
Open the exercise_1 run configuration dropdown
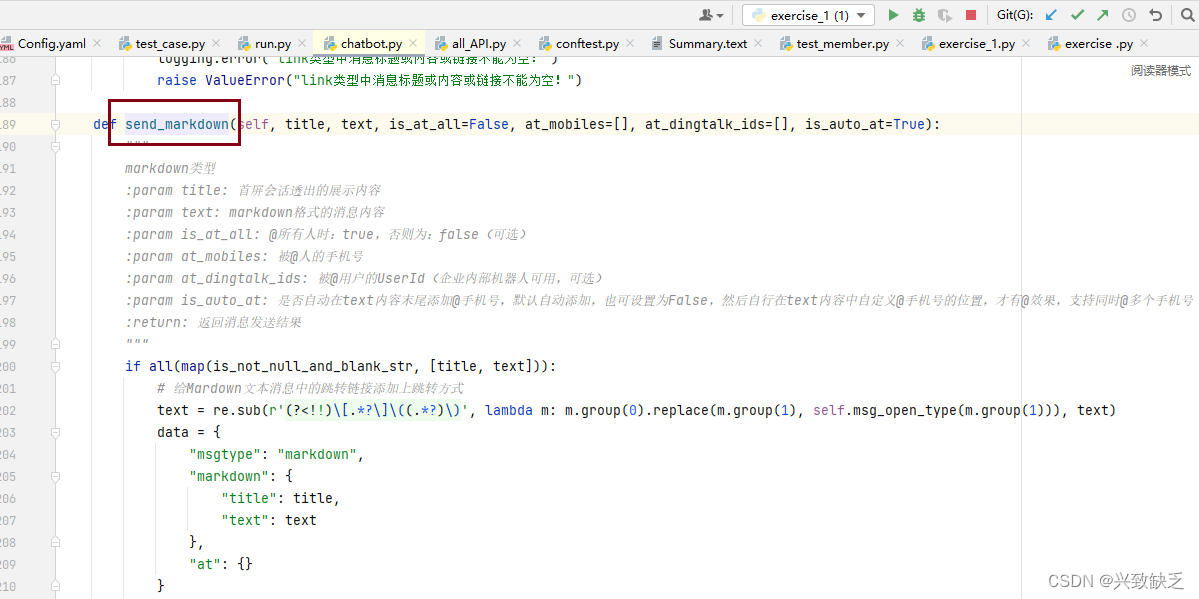point(861,15)
